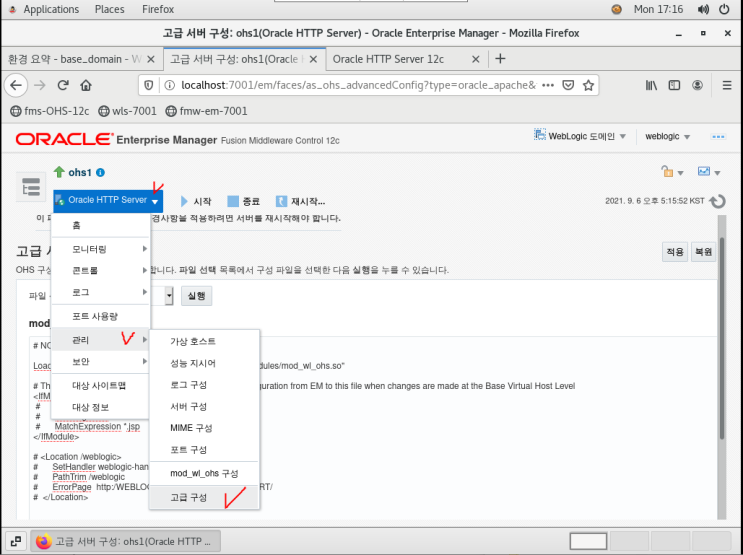Screen dimensions: 743x555
Task: Restart the server with 재시작 button
Action: (300, 201)
